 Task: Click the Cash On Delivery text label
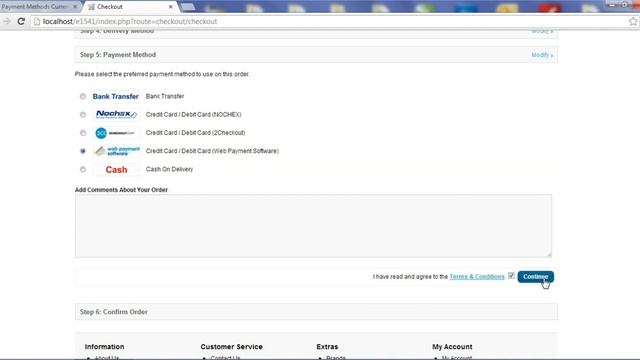click(x=169, y=169)
